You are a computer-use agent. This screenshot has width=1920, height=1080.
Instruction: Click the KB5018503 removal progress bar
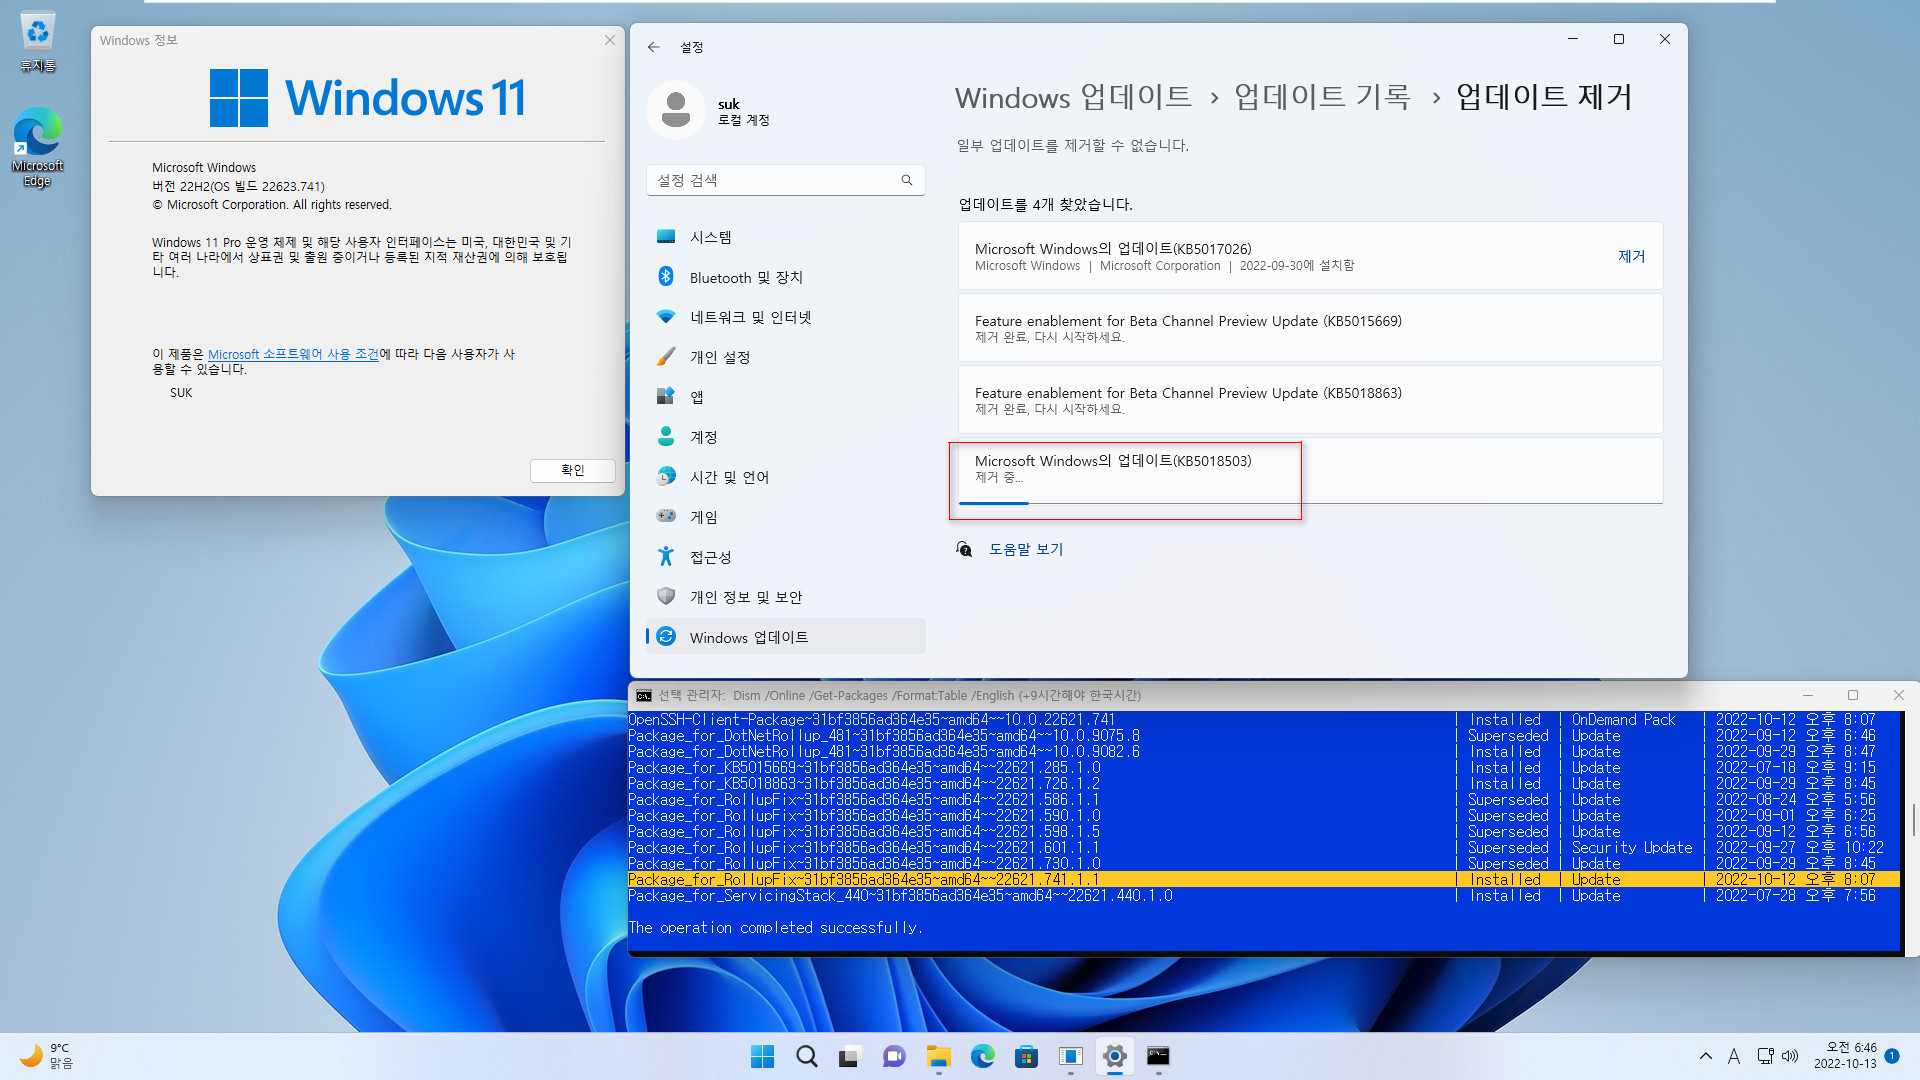1310,503
